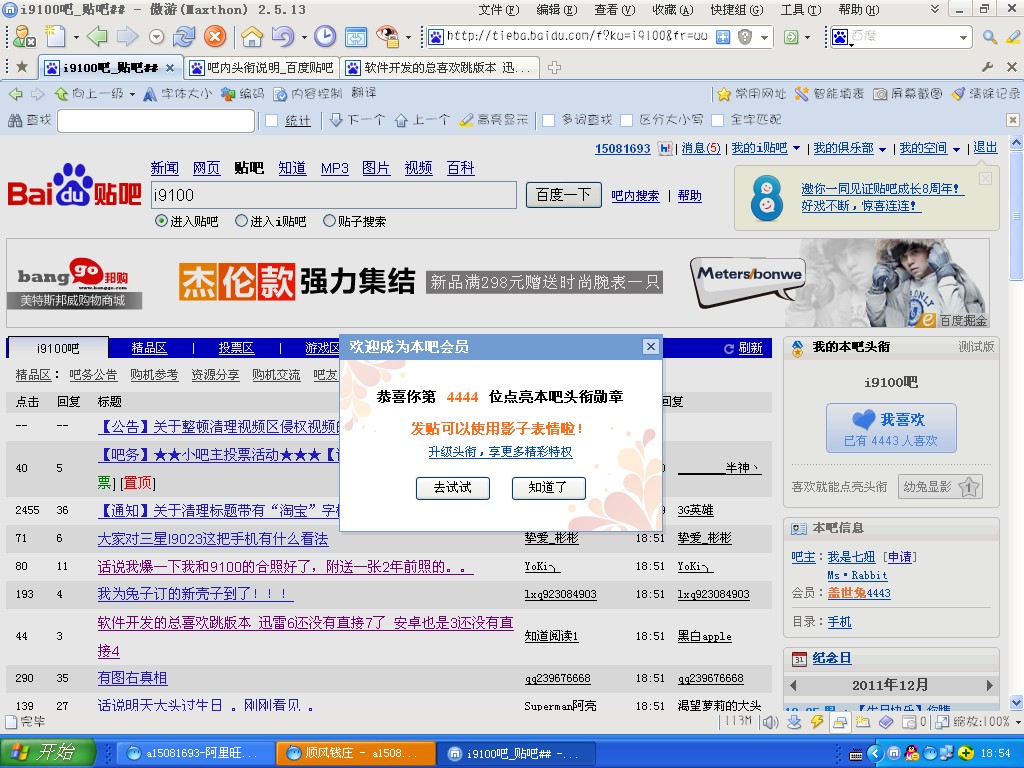The width and height of the screenshot is (1024, 768).
Task: Enable the 多词查找 checkbox
Action: coord(549,120)
